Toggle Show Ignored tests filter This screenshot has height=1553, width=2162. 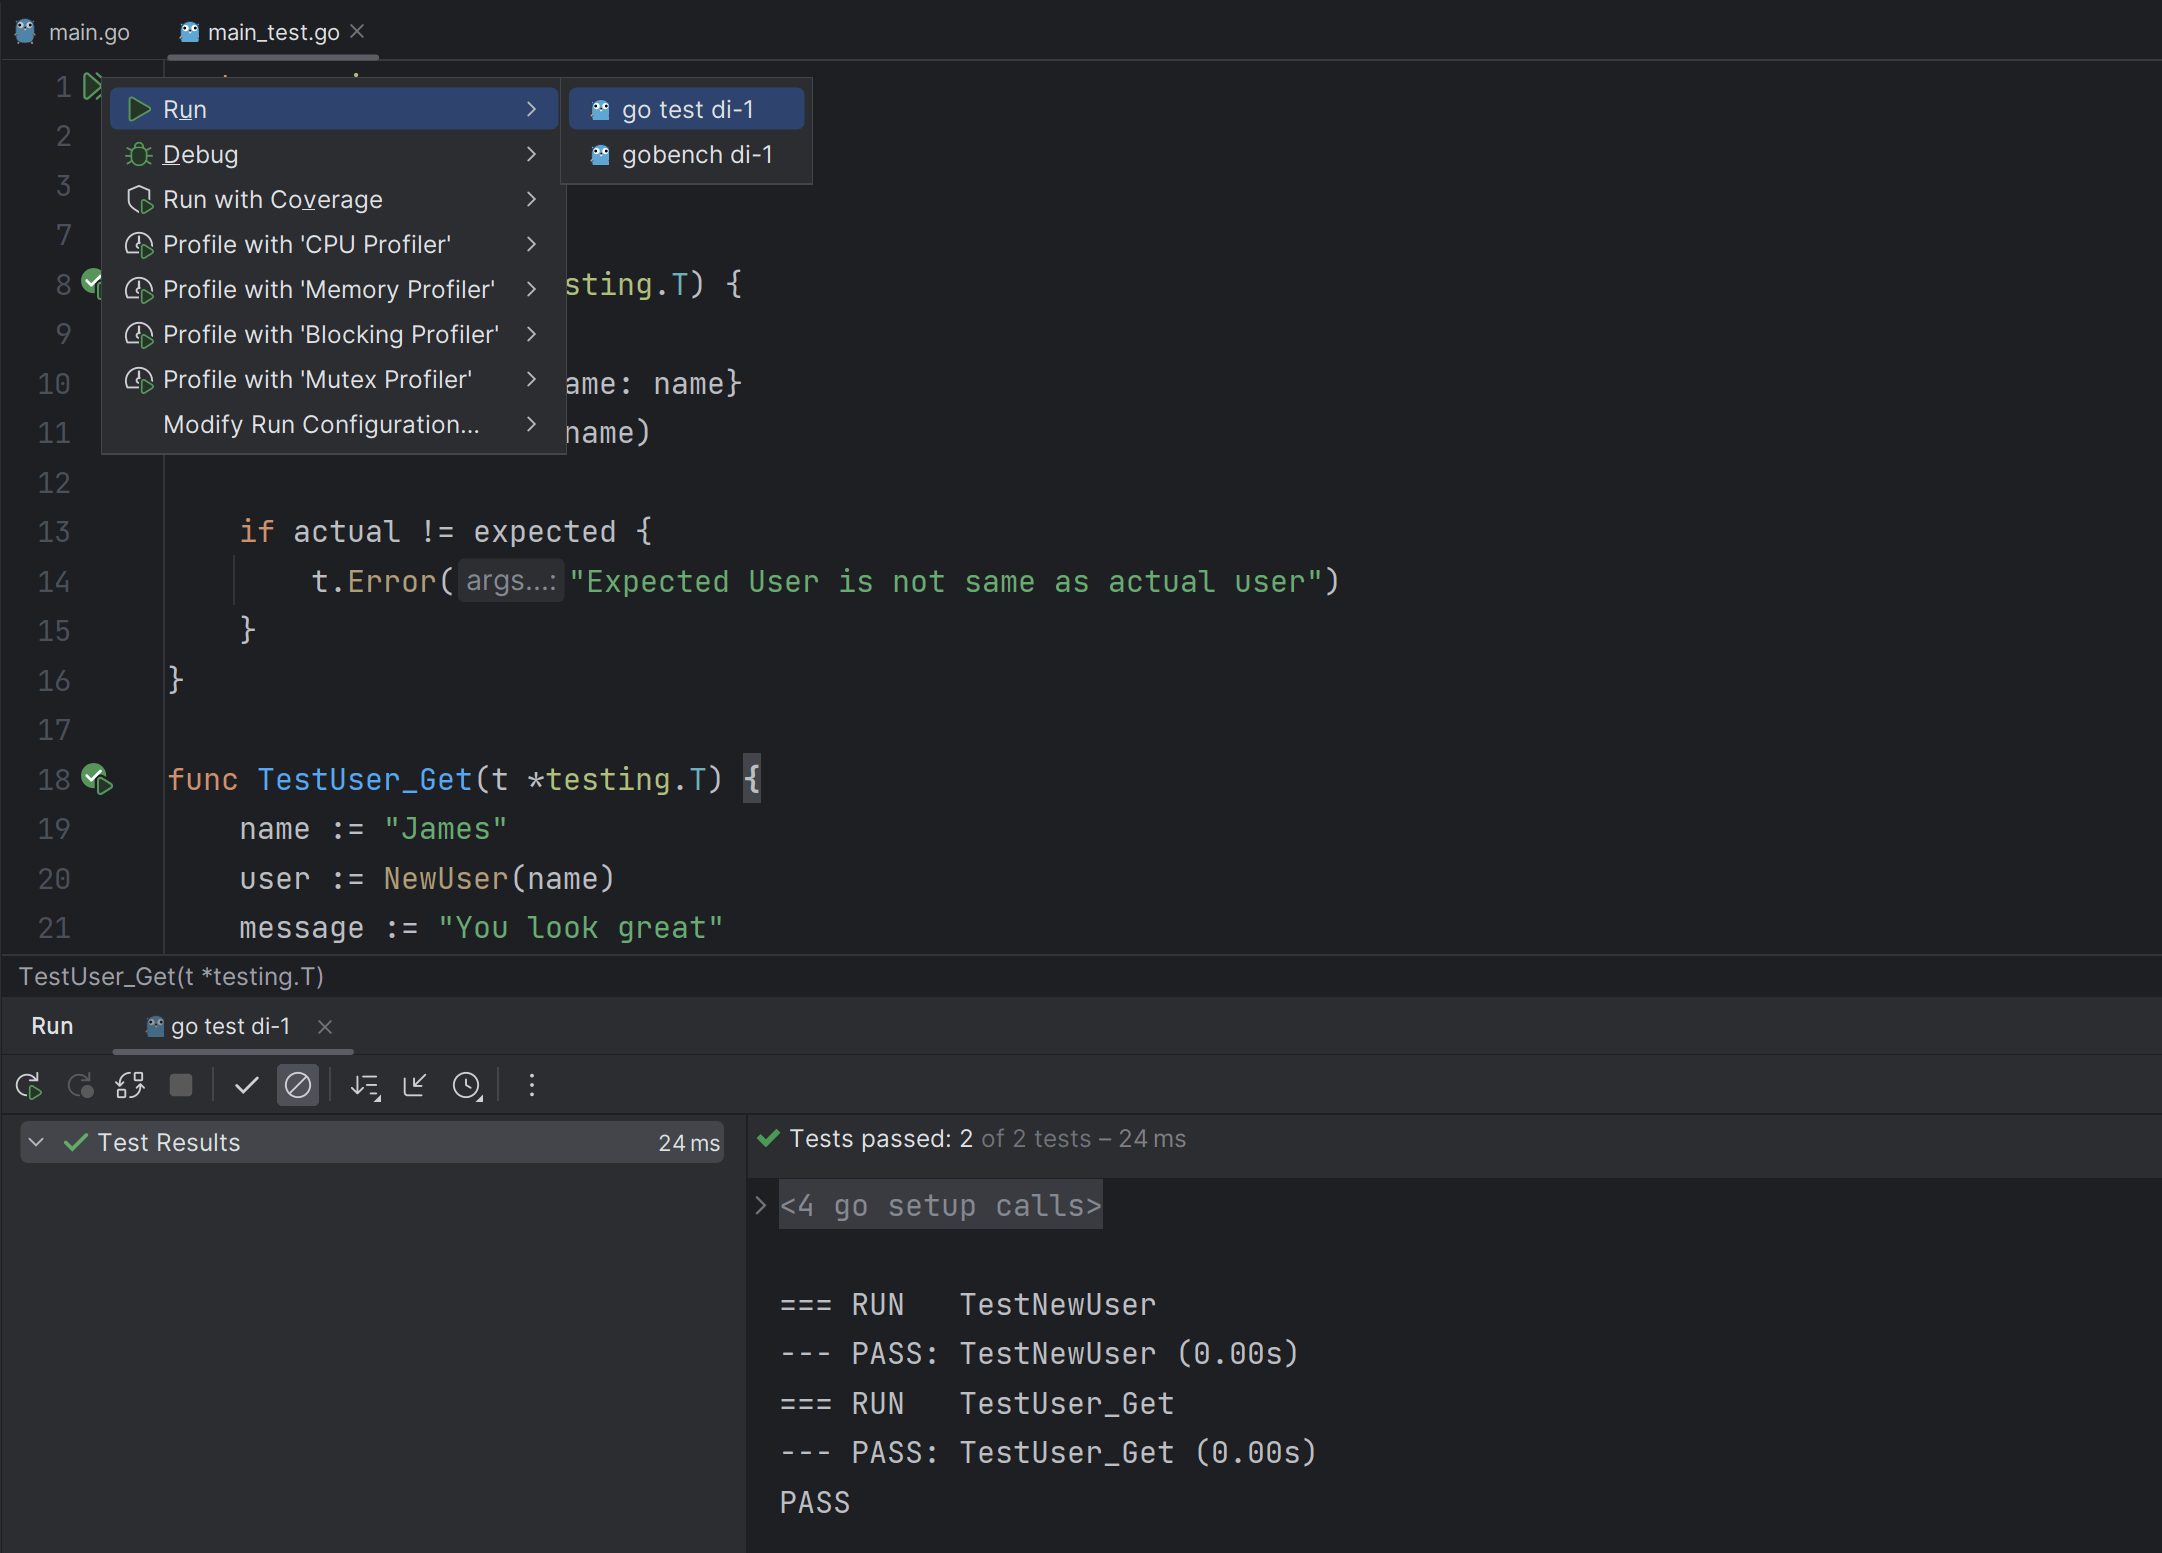(298, 1085)
